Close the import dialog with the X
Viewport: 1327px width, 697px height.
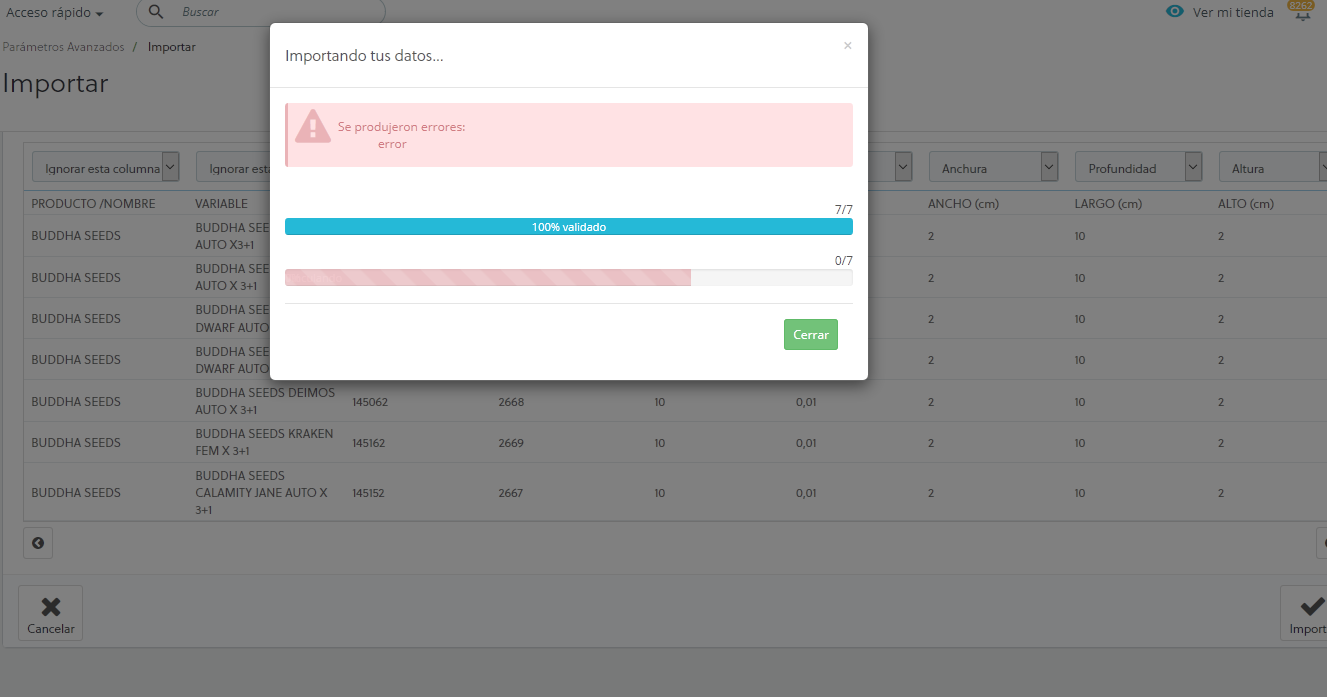[847, 46]
